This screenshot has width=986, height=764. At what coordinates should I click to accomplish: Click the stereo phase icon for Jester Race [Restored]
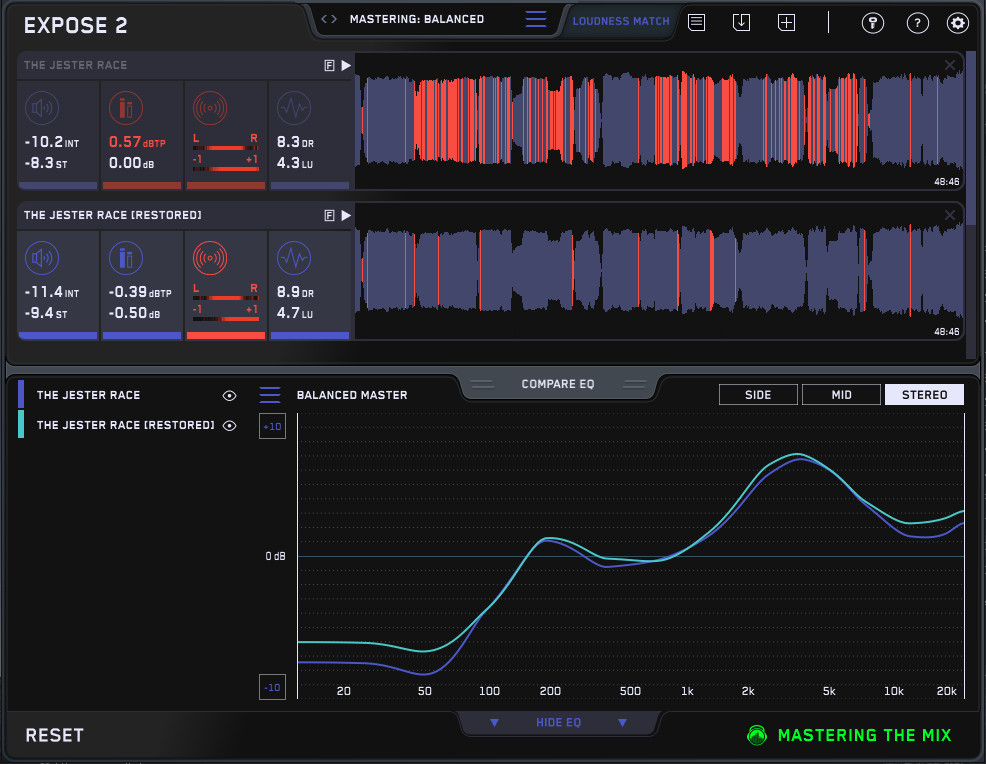[209, 258]
